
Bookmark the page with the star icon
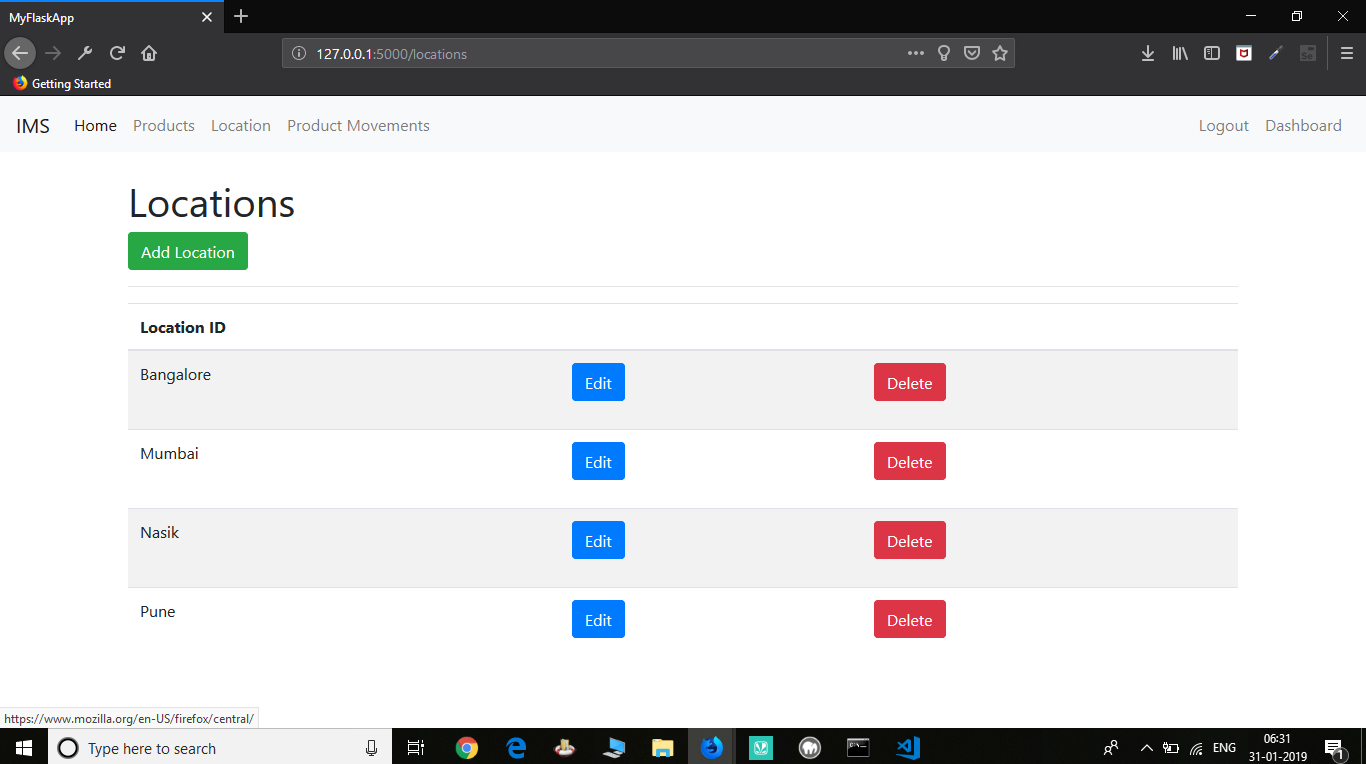(1000, 53)
